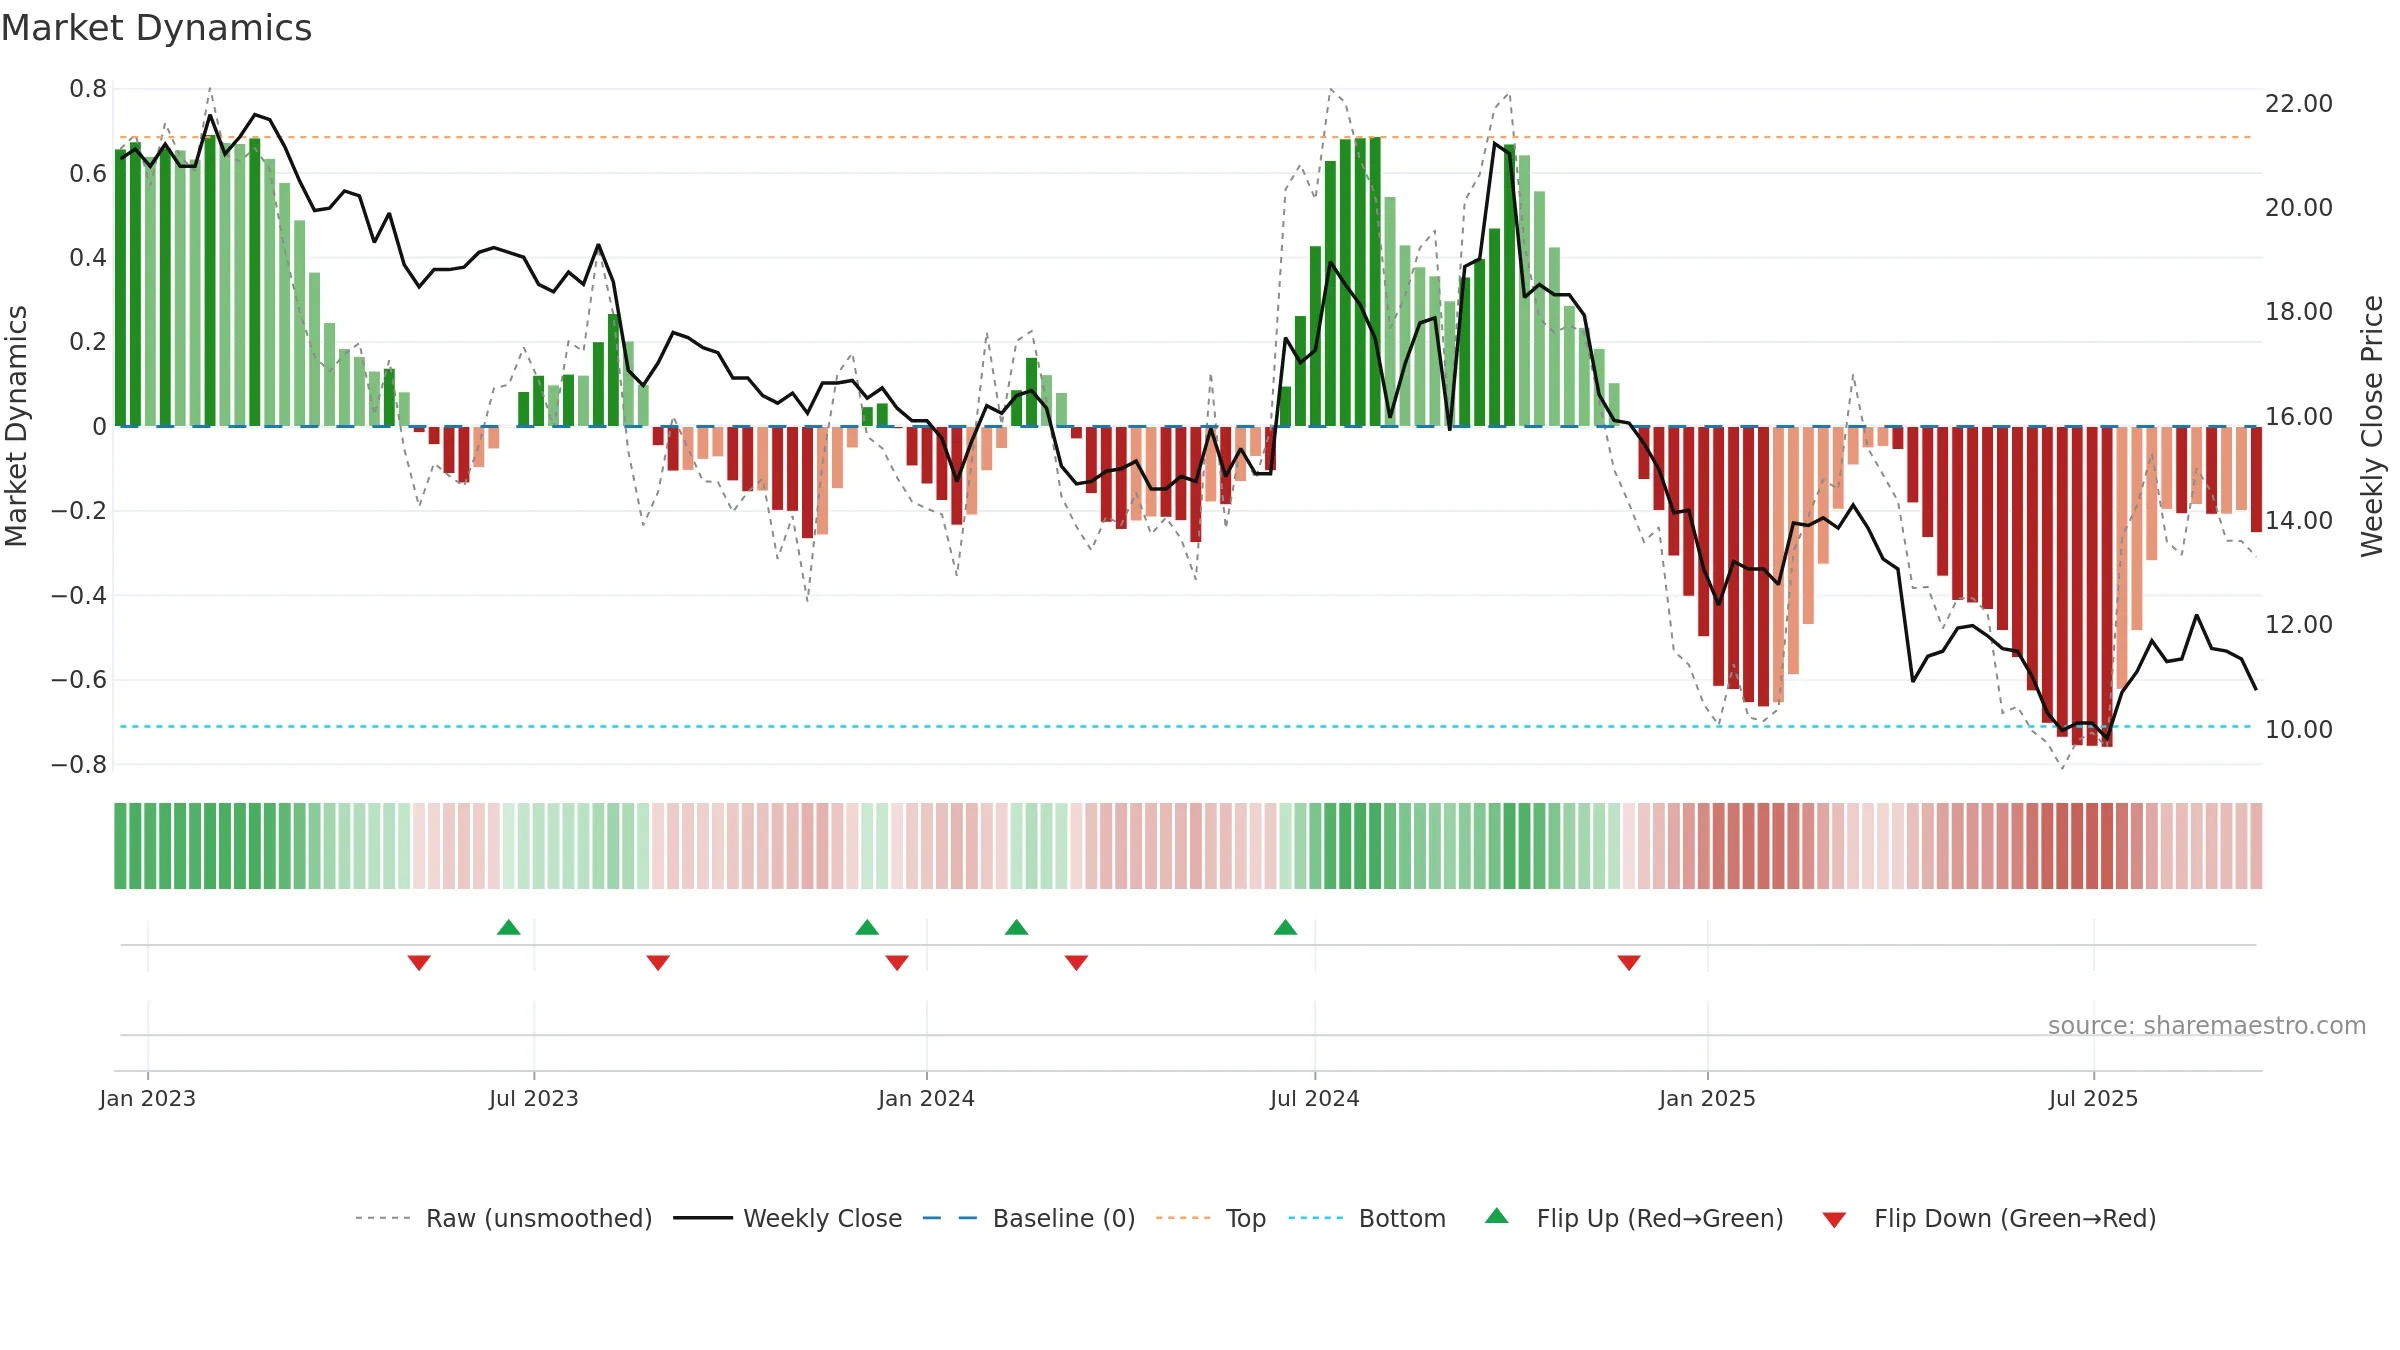Click the 0.6 tick on left axis
Screen dimensions: 2400x1350
(x=88, y=173)
